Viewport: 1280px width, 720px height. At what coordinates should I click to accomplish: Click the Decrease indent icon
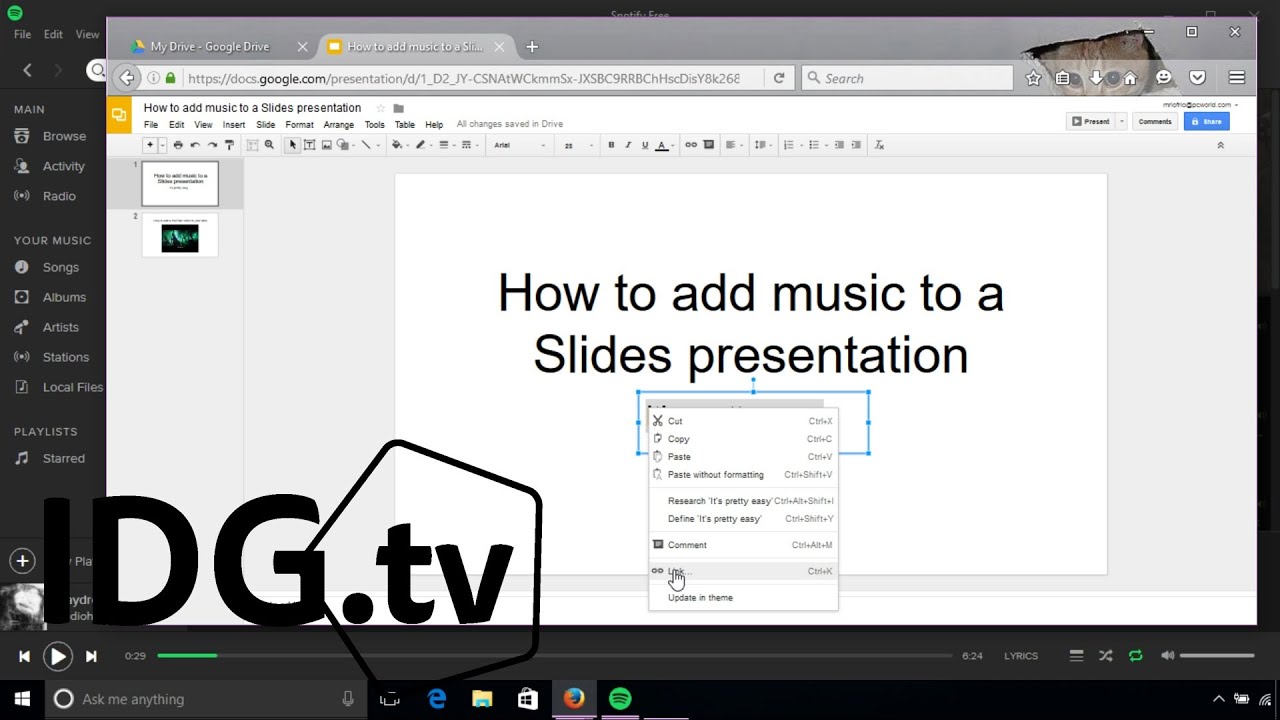coord(839,145)
